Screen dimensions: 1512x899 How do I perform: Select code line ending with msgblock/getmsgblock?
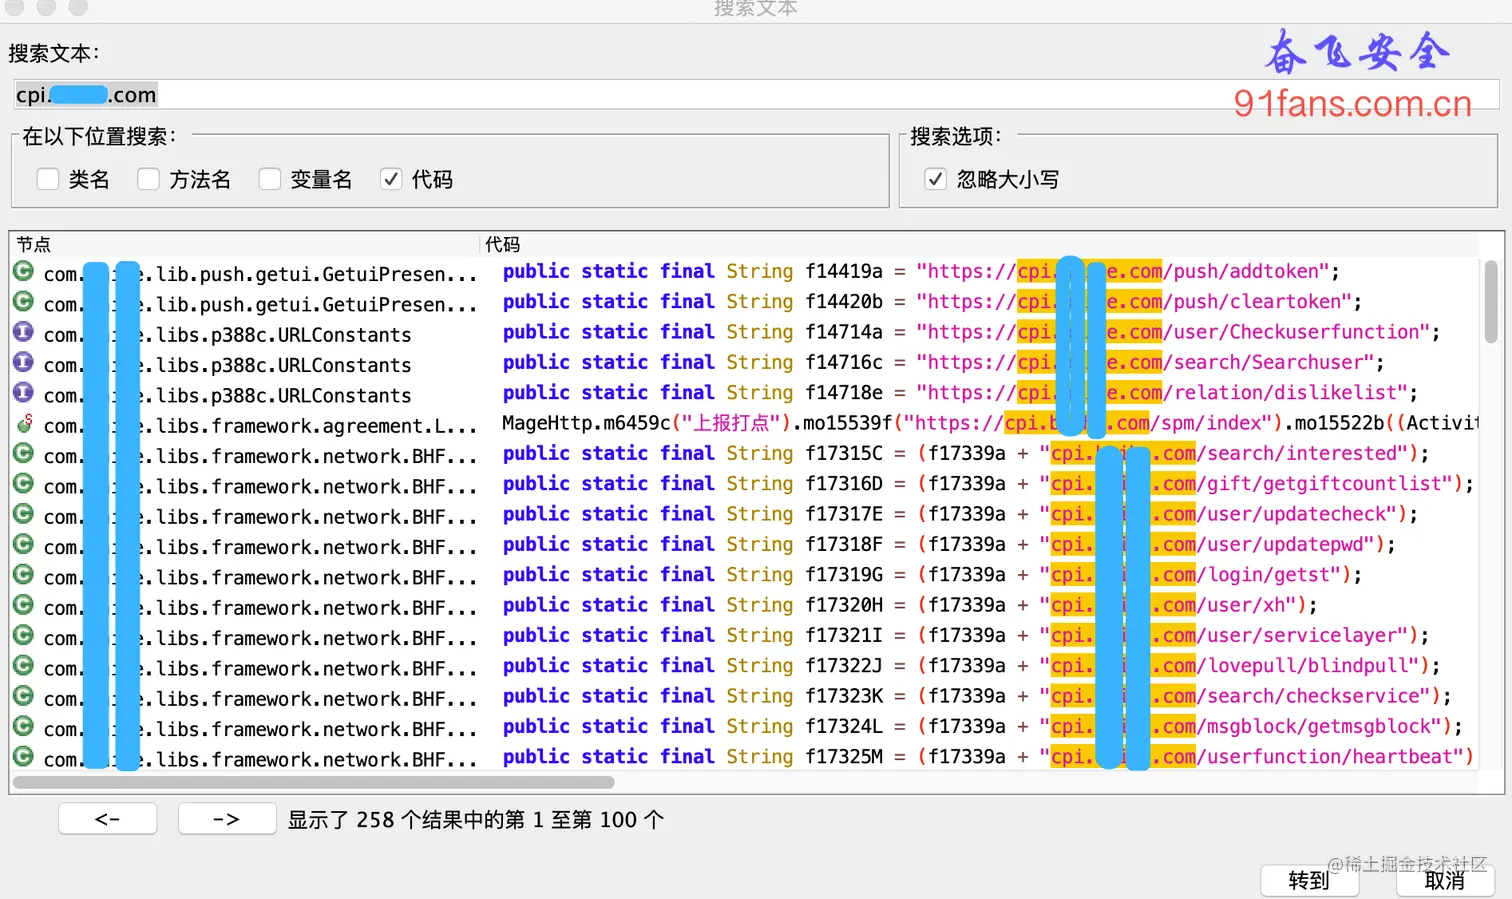click(x=982, y=726)
